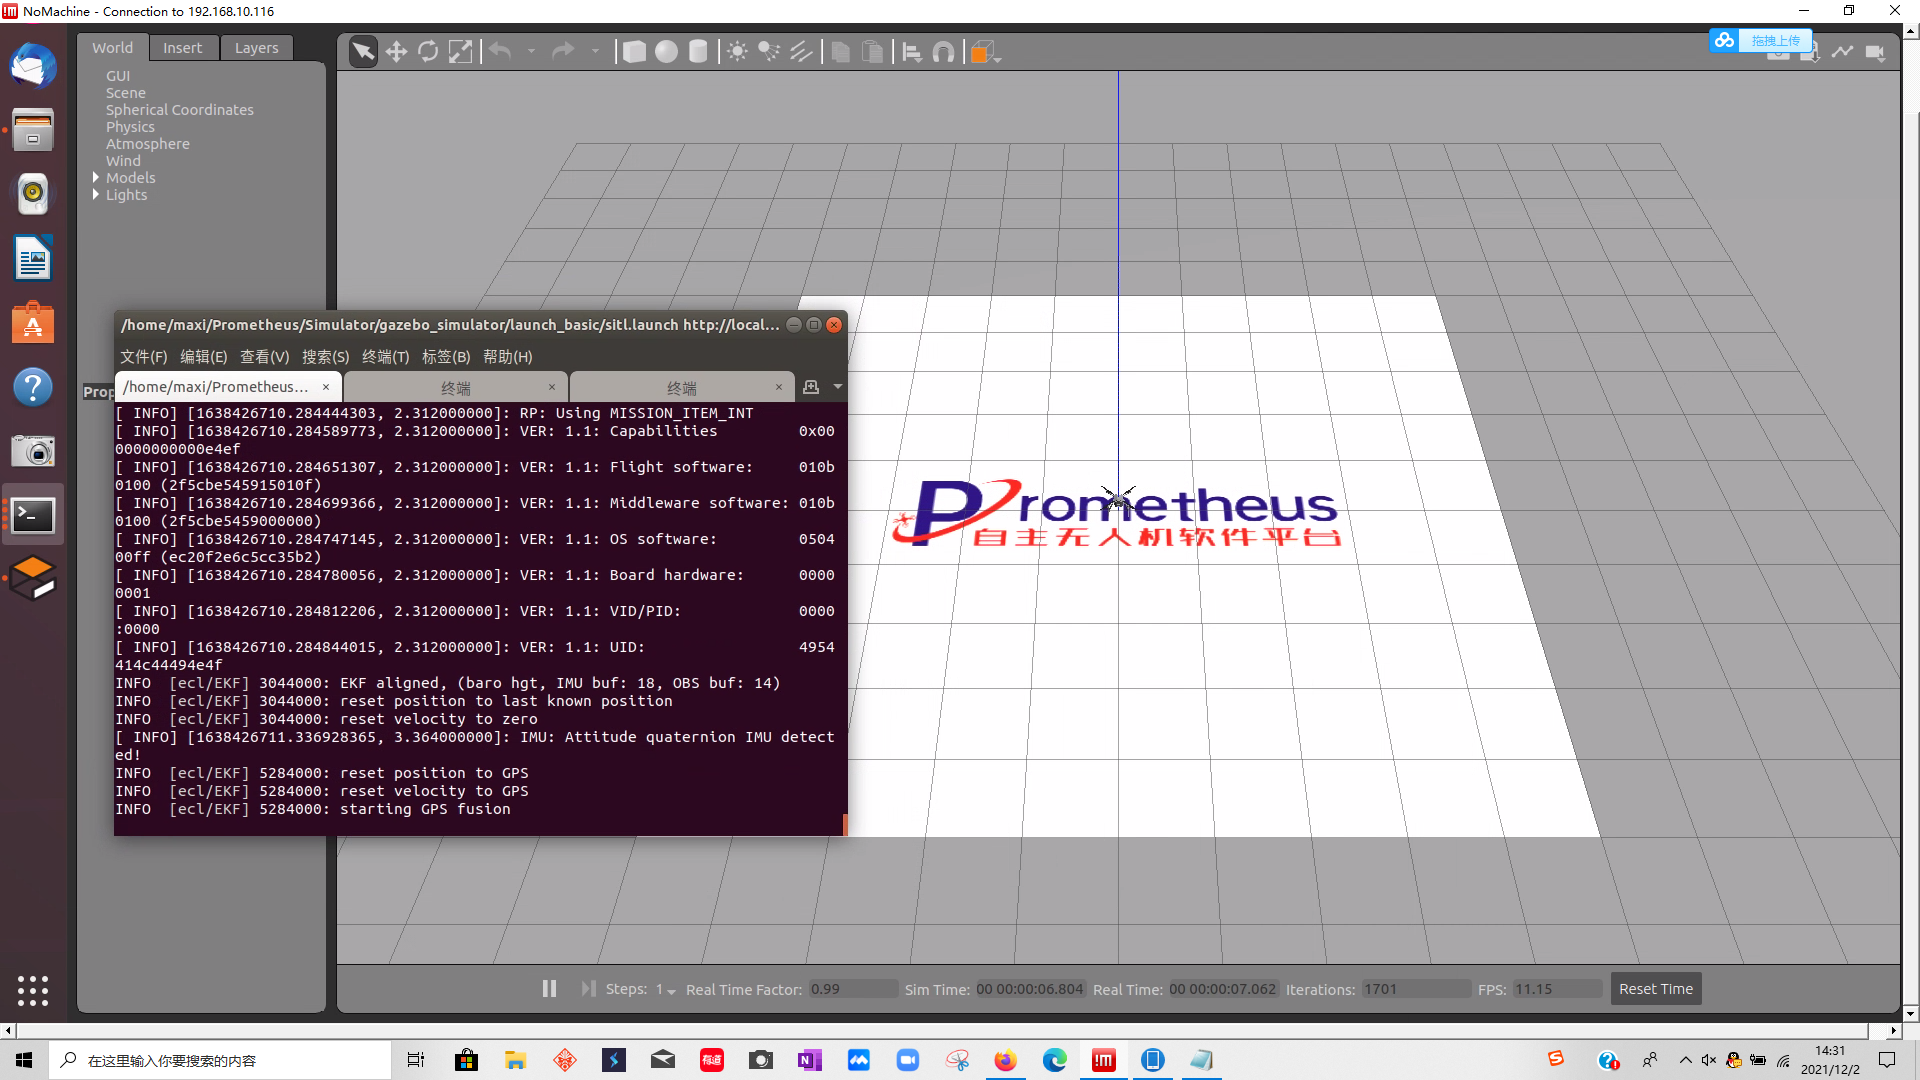Click the Iterations value field
The height and width of the screenshot is (1080, 1920).
click(x=1416, y=989)
